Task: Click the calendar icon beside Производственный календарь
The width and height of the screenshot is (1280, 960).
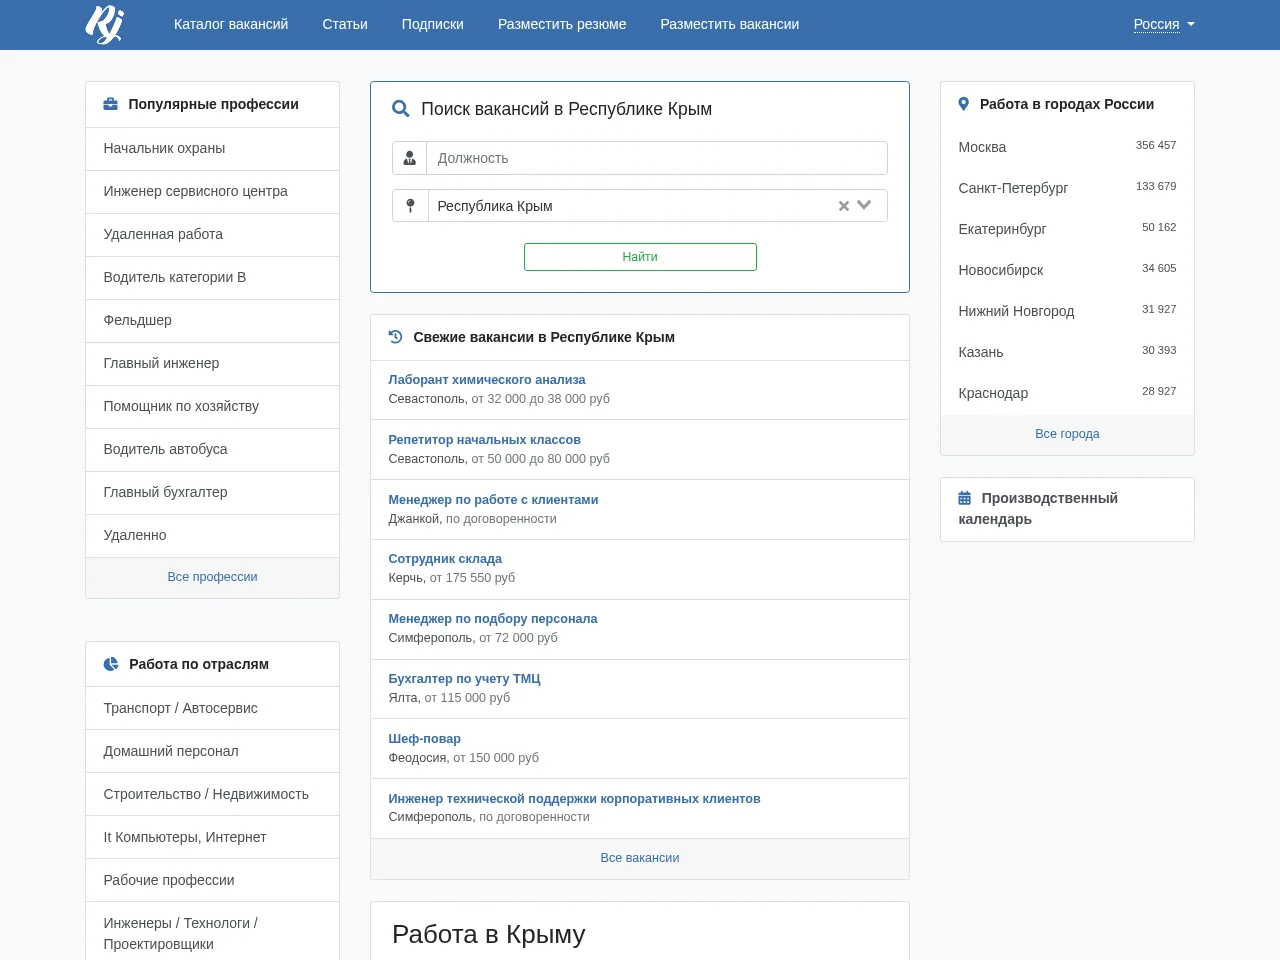Action: pyautogui.click(x=965, y=498)
